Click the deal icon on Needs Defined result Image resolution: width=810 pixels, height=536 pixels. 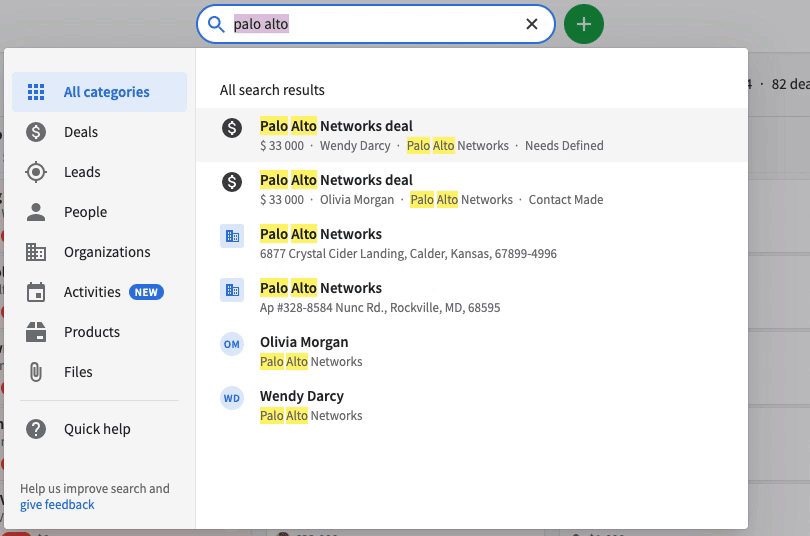[x=232, y=127]
